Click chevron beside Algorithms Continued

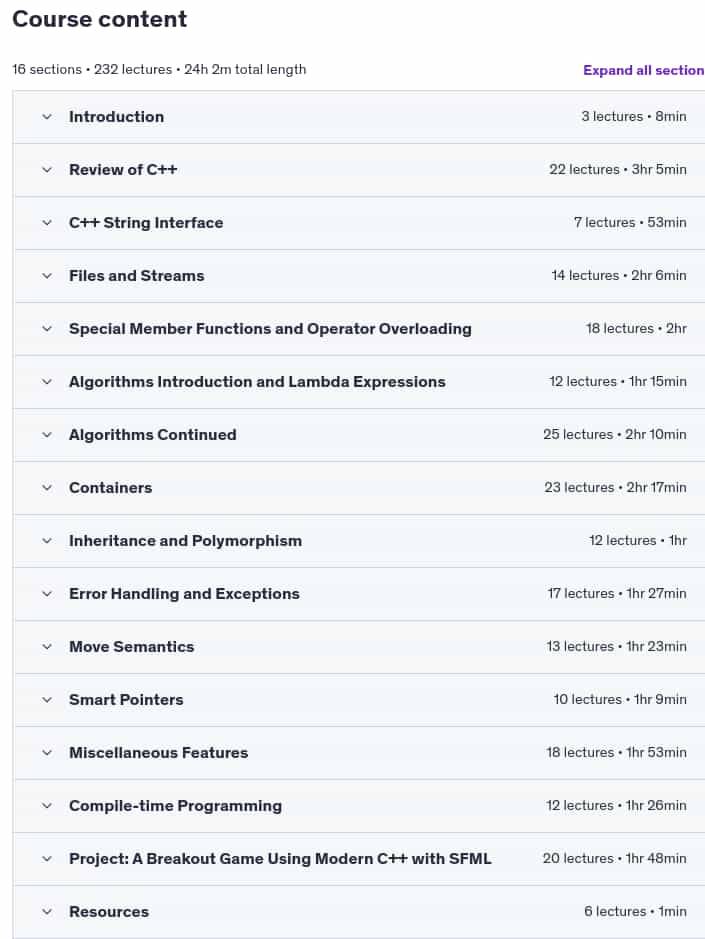[47, 435]
